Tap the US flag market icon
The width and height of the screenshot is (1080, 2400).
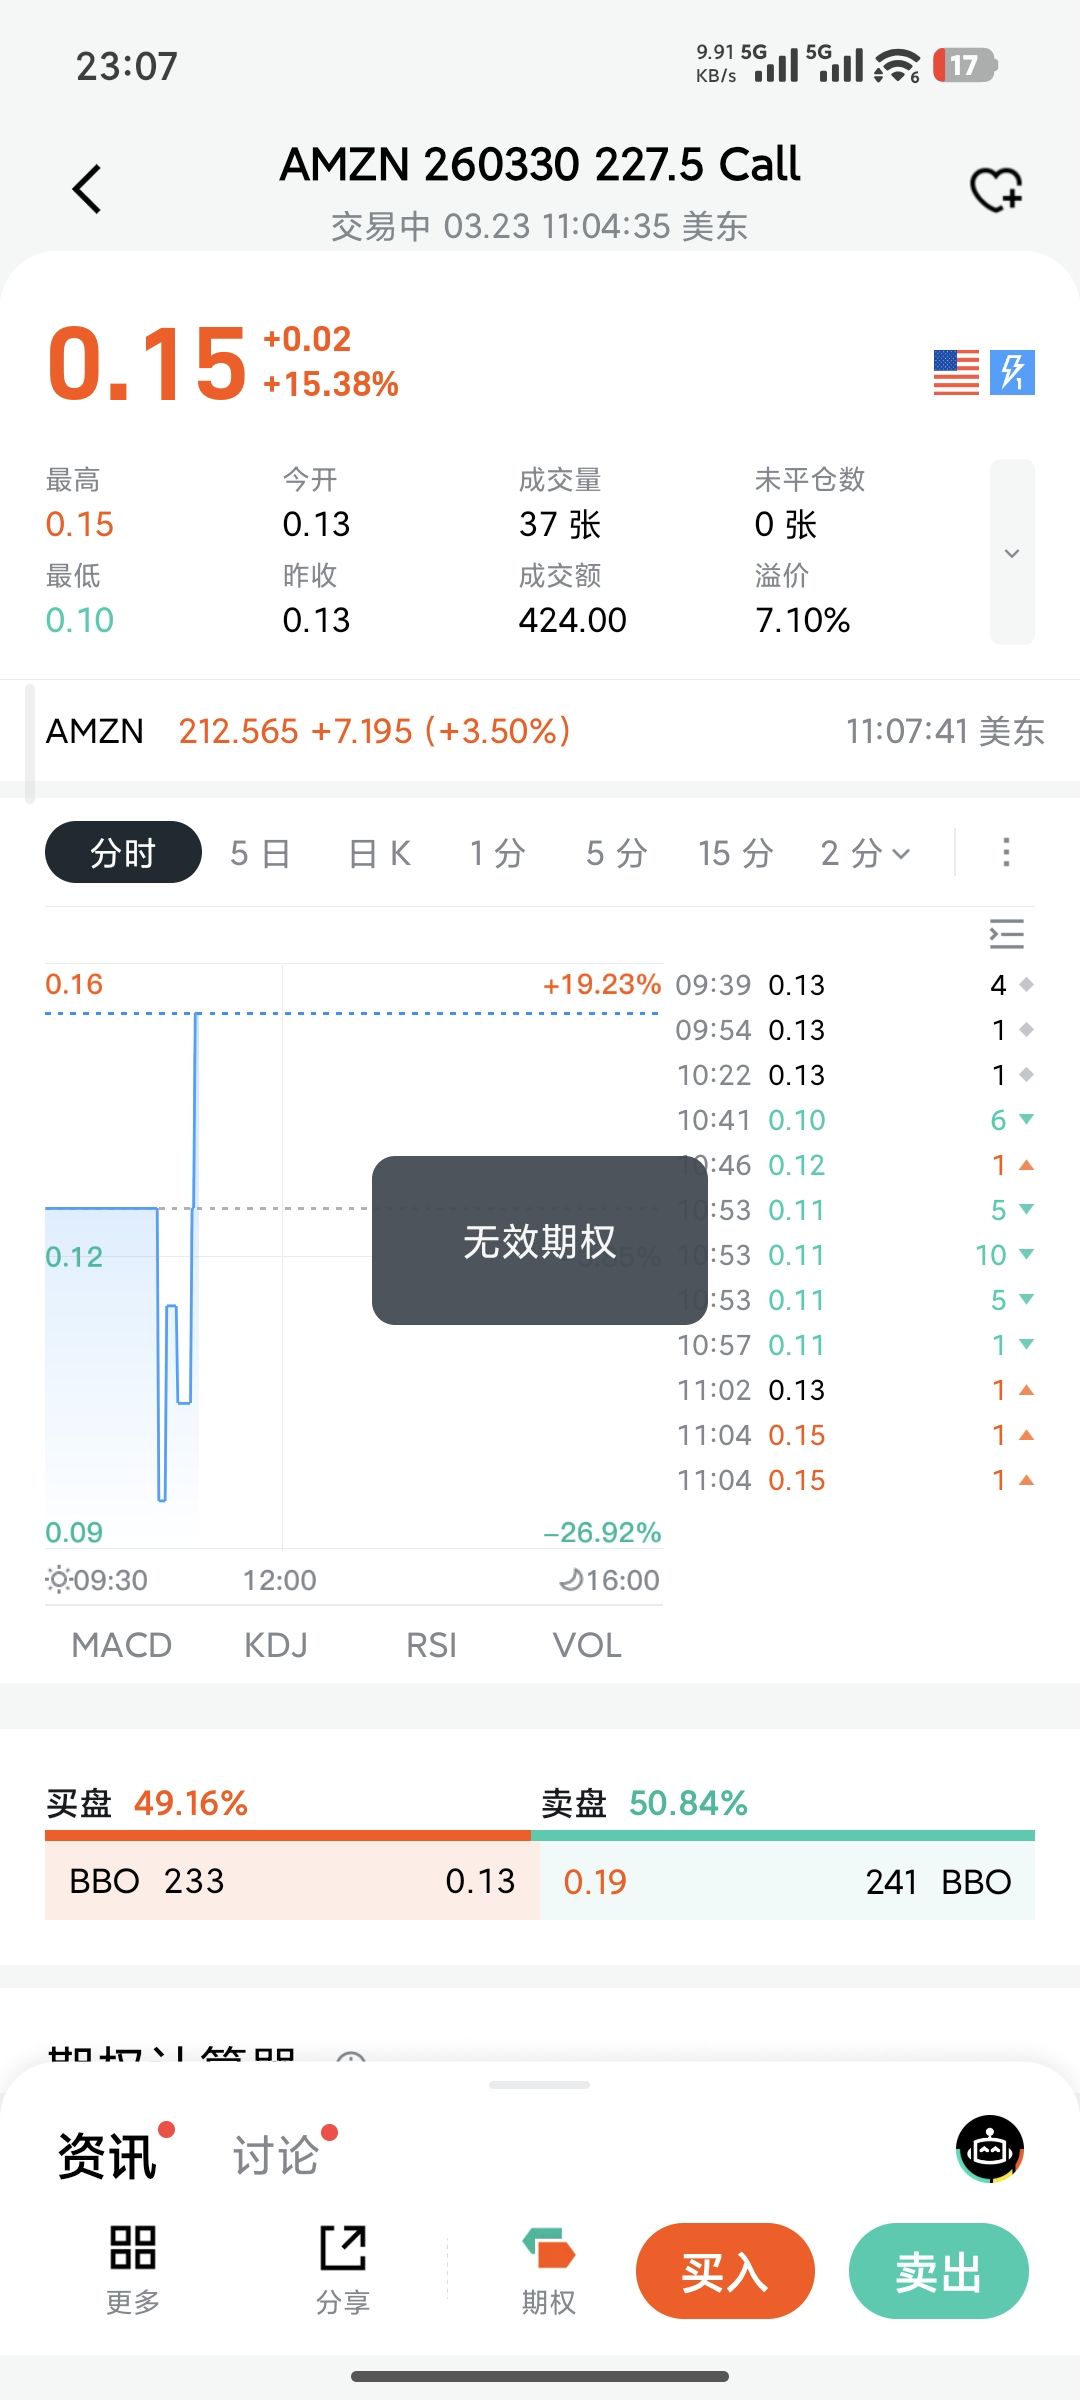click(x=956, y=373)
